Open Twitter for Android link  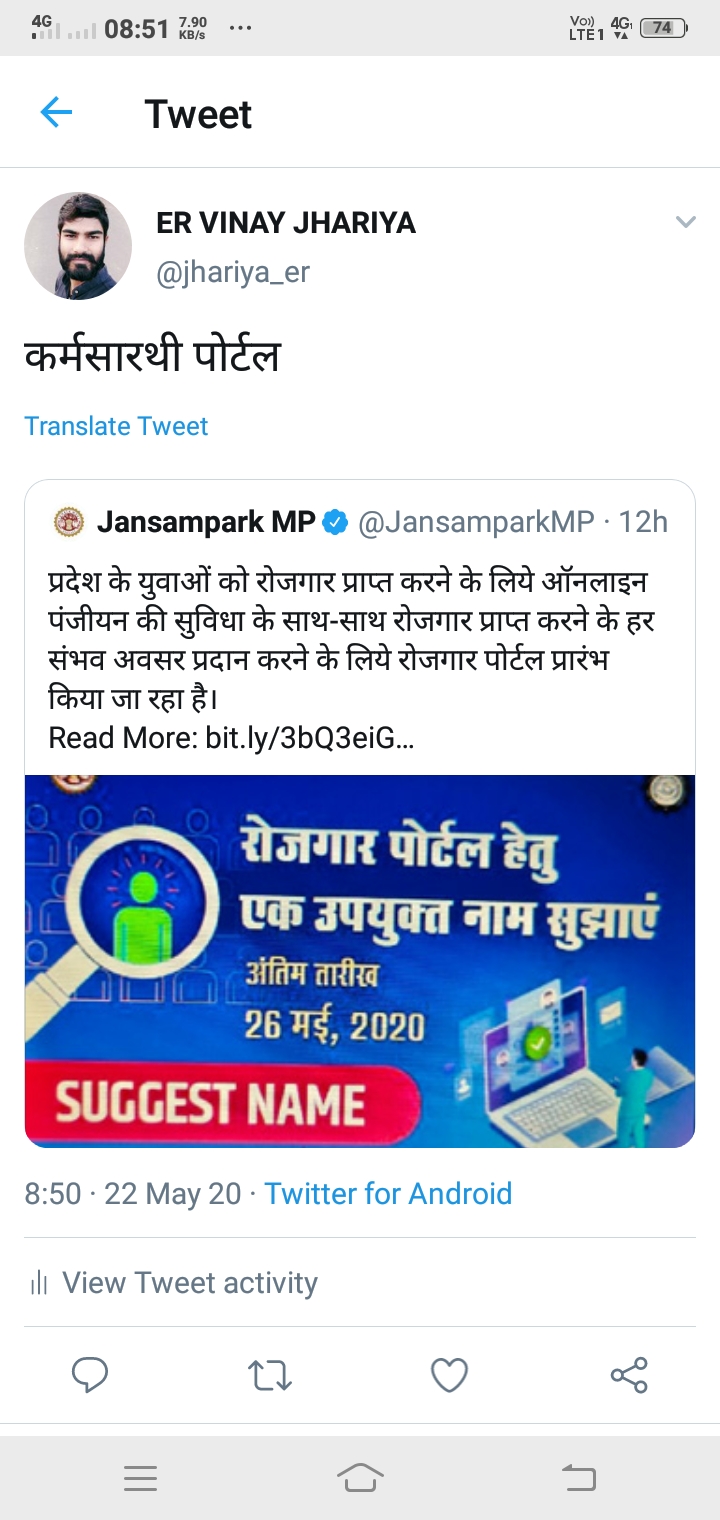388,1193
